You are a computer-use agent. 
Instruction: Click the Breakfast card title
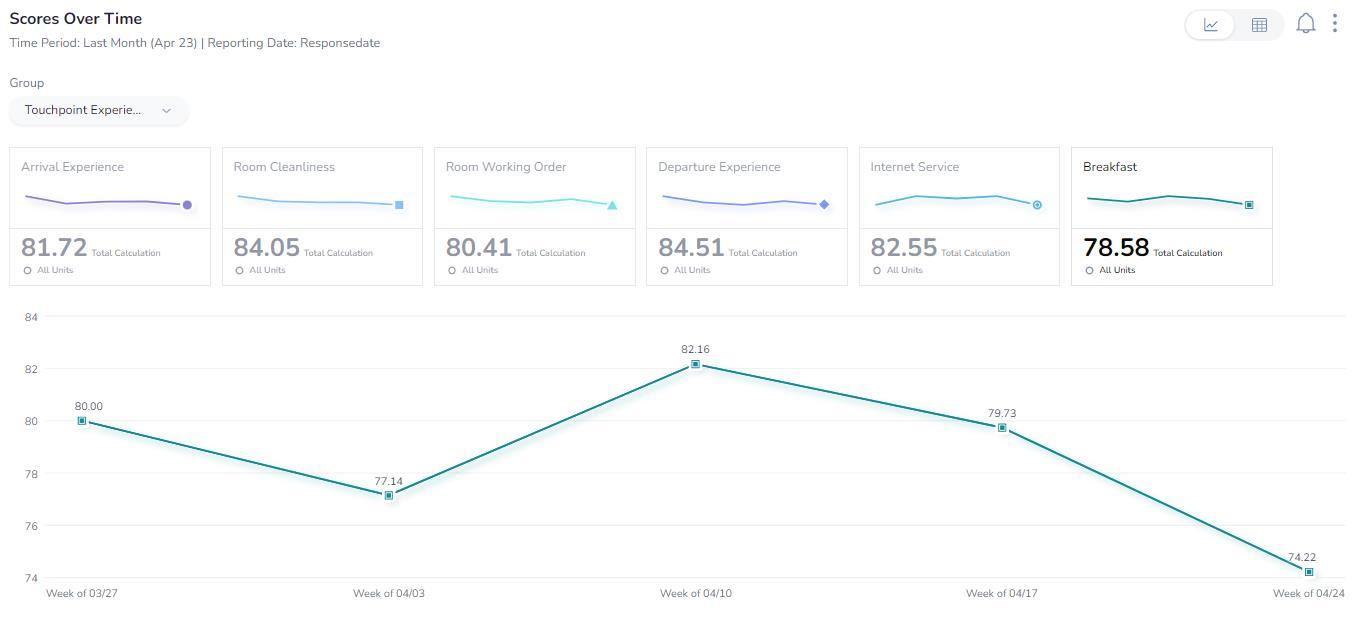point(1110,167)
